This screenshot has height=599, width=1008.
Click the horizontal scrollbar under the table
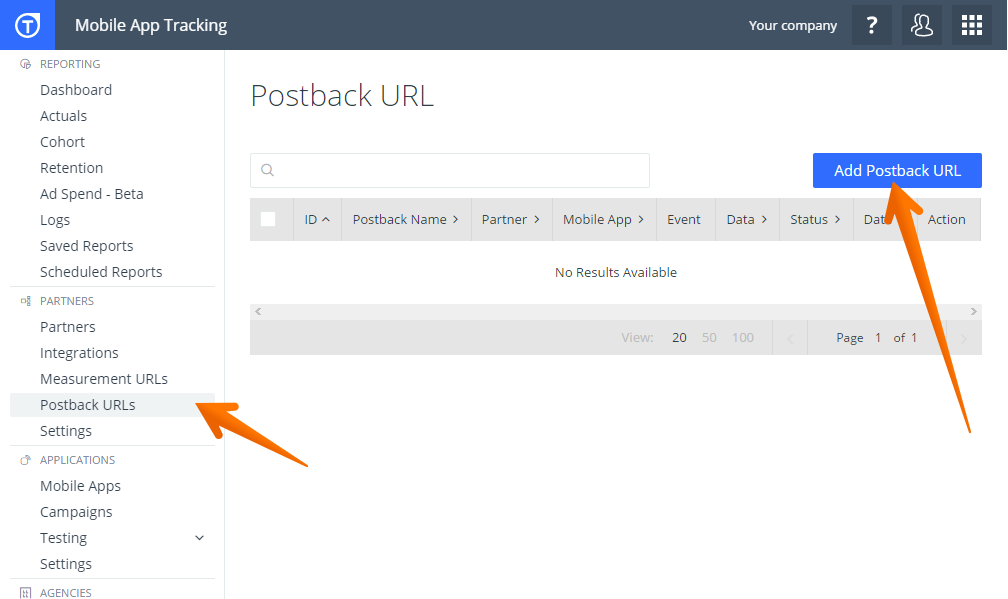tap(615, 312)
